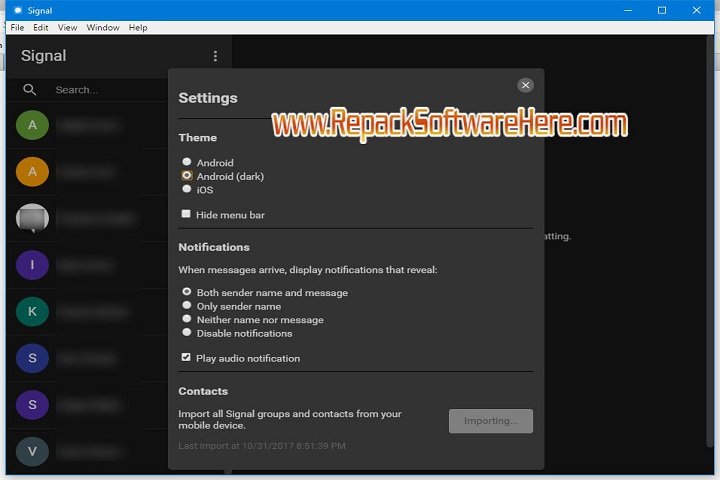
Task: Click the Contacts section heading
Action: (203, 391)
